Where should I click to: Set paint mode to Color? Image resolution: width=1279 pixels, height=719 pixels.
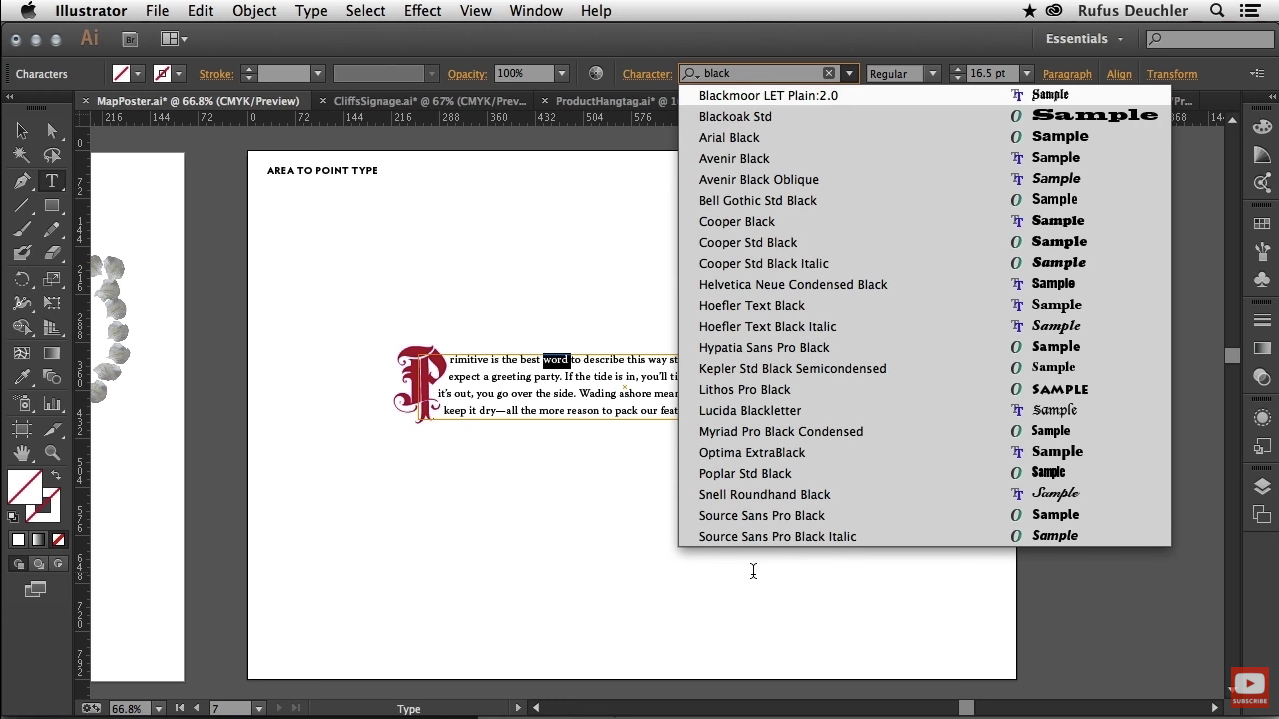click(18, 540)
